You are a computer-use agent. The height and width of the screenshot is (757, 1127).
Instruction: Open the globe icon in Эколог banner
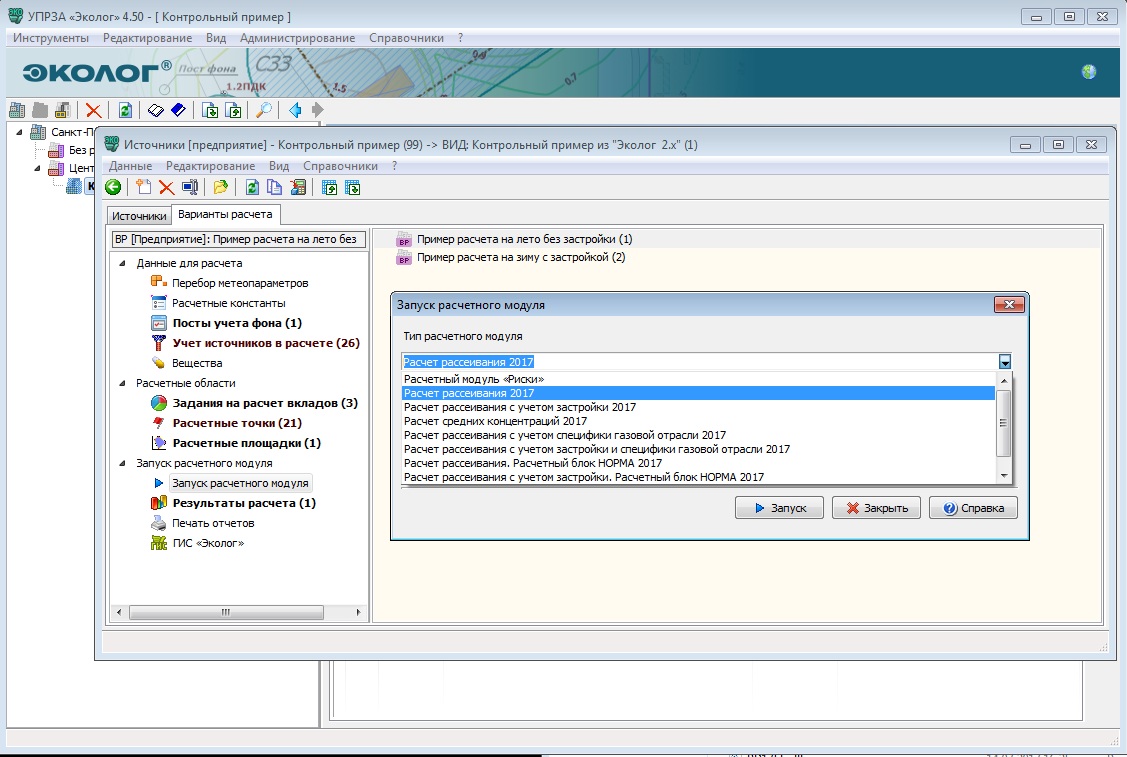[1089, 71]
